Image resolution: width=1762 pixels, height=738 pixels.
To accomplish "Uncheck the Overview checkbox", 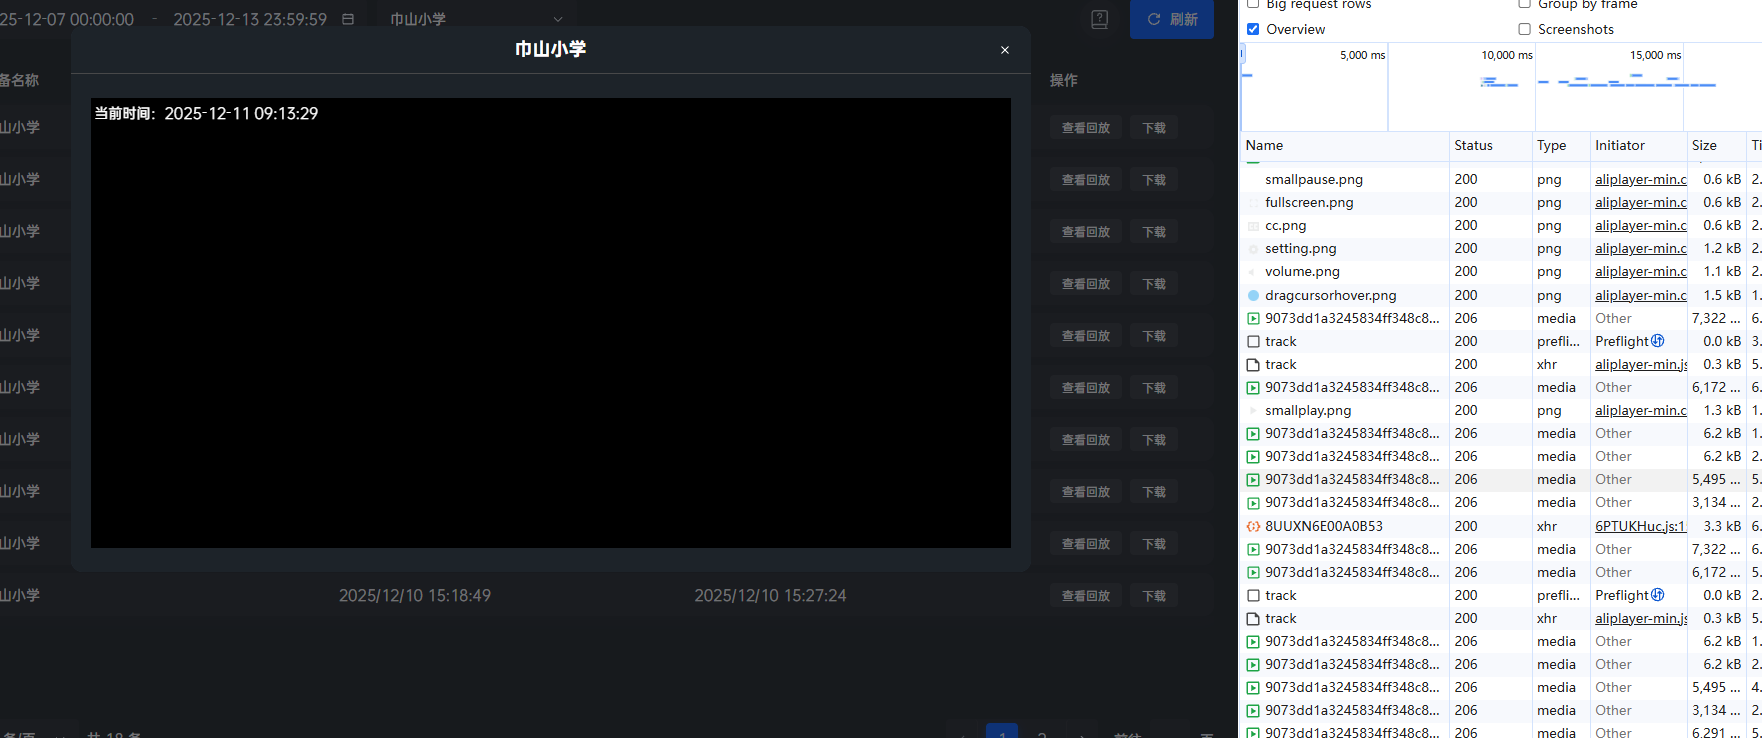I will click(x=1253, y=29).
